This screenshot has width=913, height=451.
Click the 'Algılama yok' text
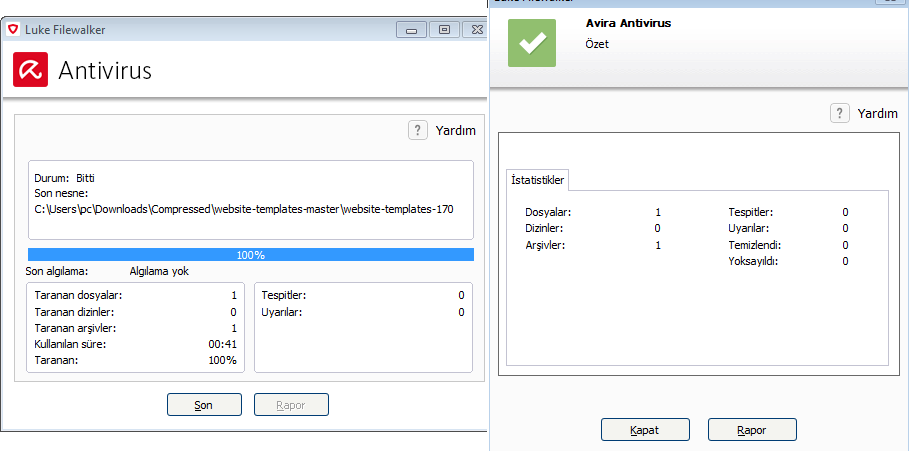[159, 272]
